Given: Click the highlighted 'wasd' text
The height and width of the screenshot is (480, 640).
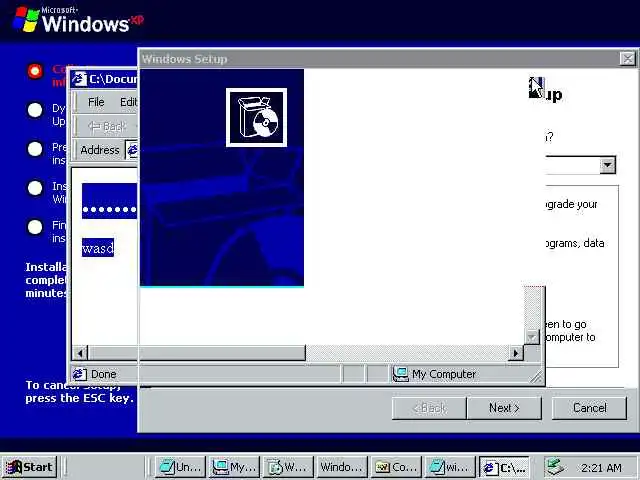Looking at the screenshot, I should coord(98,248).
